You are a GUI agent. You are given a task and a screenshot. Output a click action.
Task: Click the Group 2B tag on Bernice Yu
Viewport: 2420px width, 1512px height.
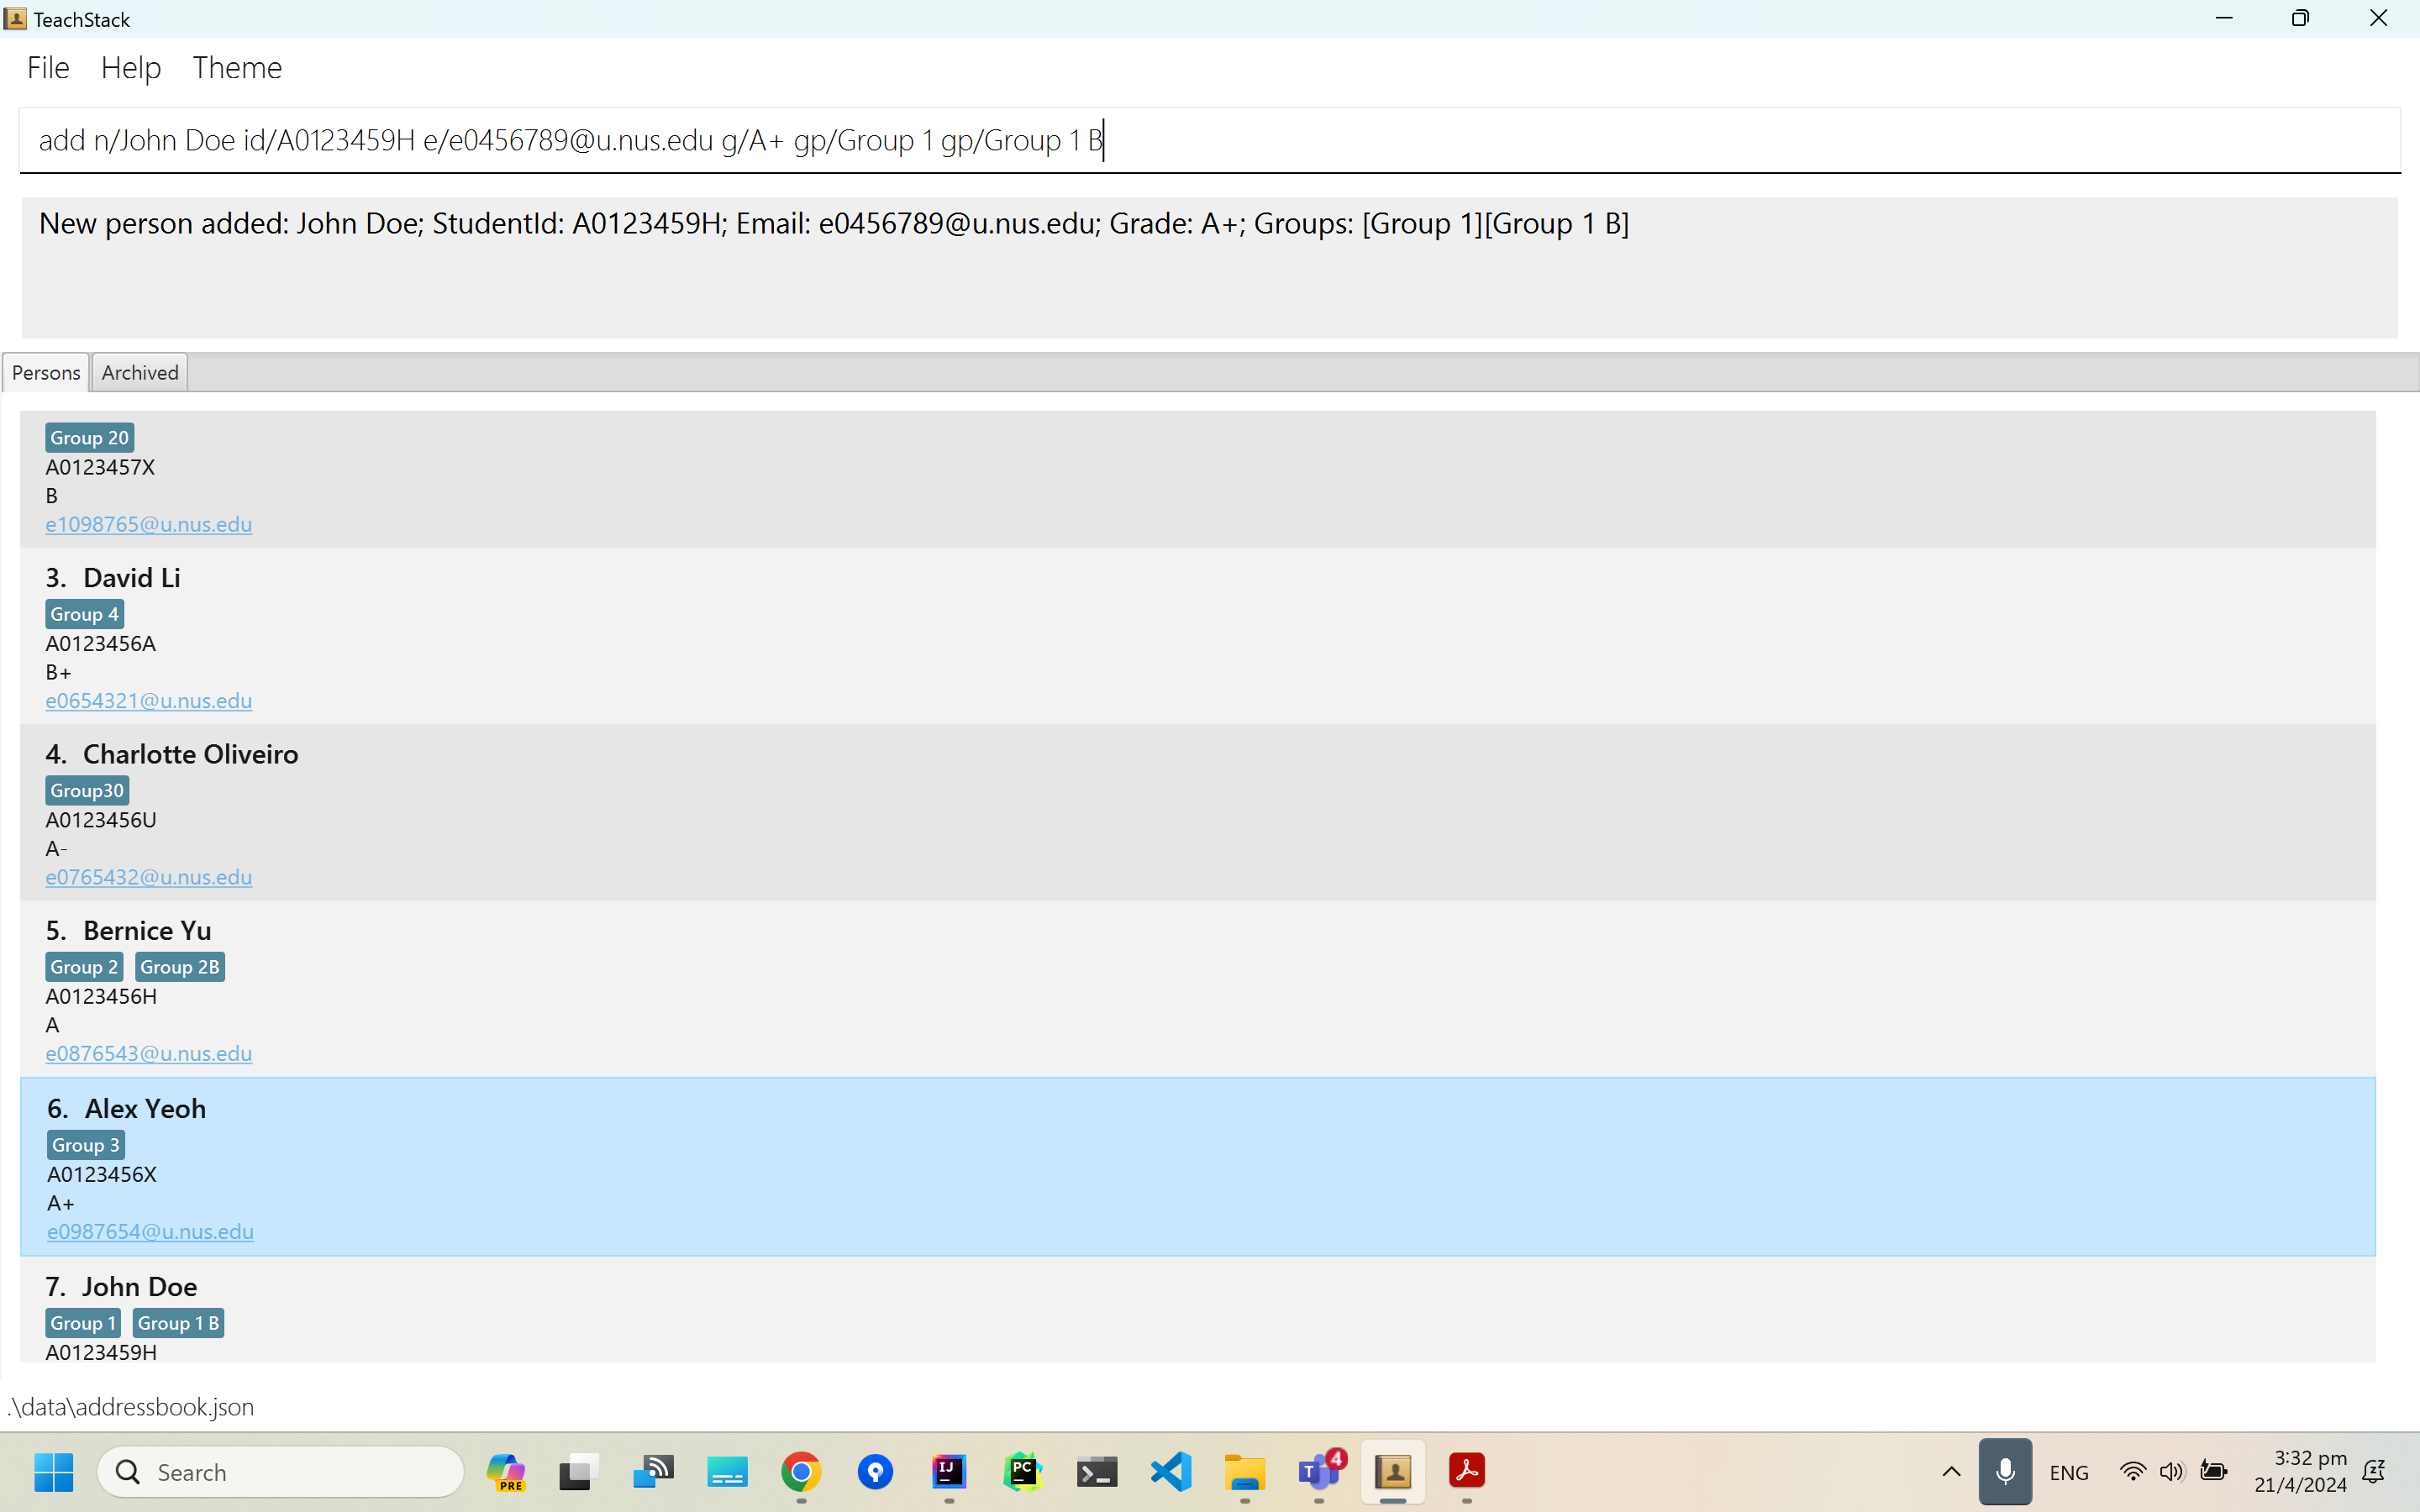click(180, 967)
